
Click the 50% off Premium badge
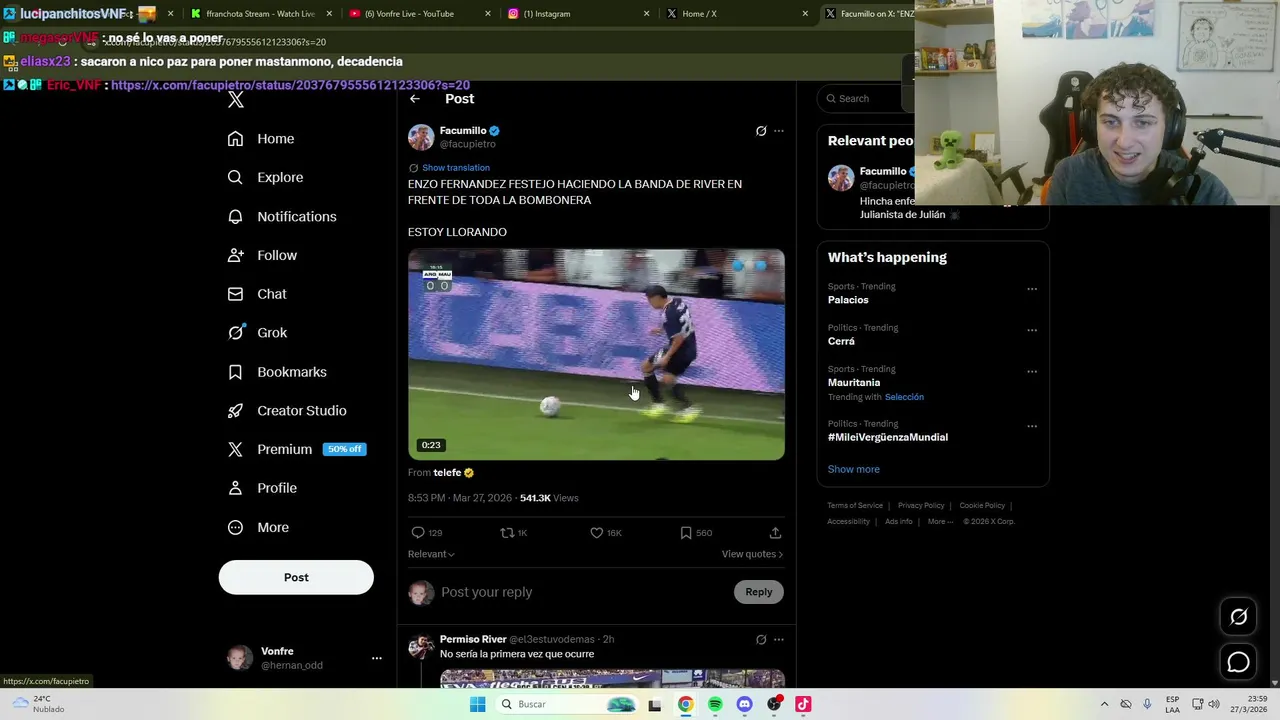pos(345,449)
